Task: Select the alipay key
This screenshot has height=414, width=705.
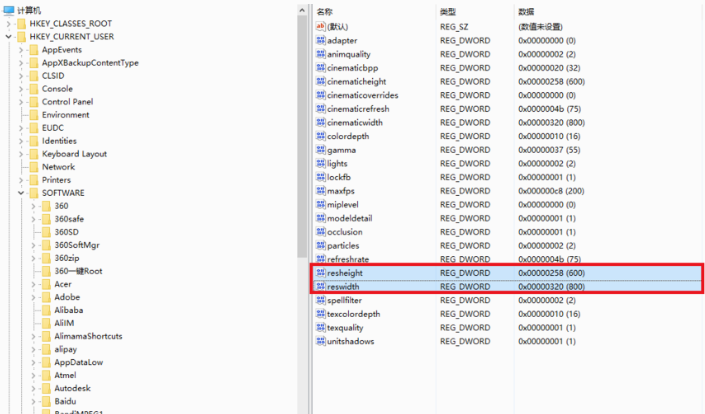Action: pyautogui.click(x=66, y=349)
